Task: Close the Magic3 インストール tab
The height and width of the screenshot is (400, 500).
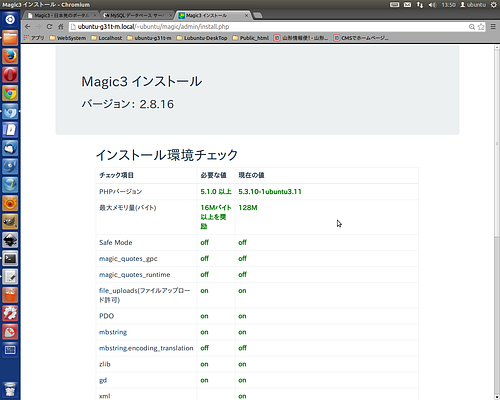Action: point(246,15)
